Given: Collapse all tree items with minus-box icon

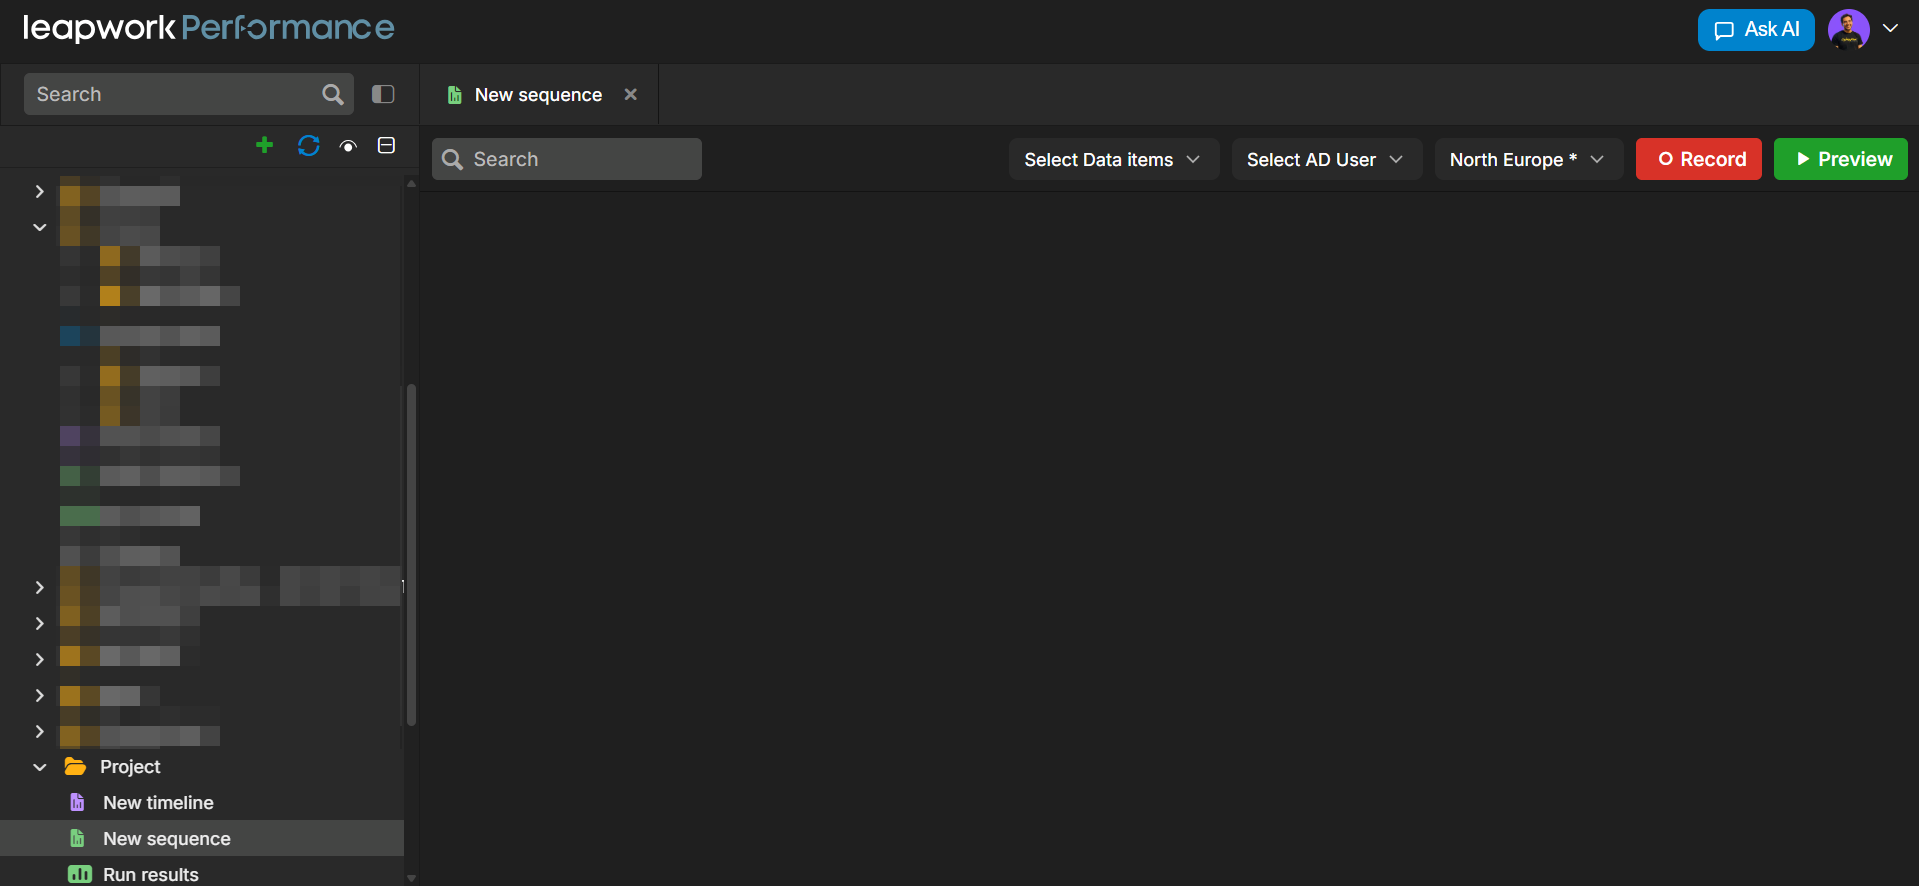Looking at the screenshot, I should pyautogui.click(x=386, y=146).
